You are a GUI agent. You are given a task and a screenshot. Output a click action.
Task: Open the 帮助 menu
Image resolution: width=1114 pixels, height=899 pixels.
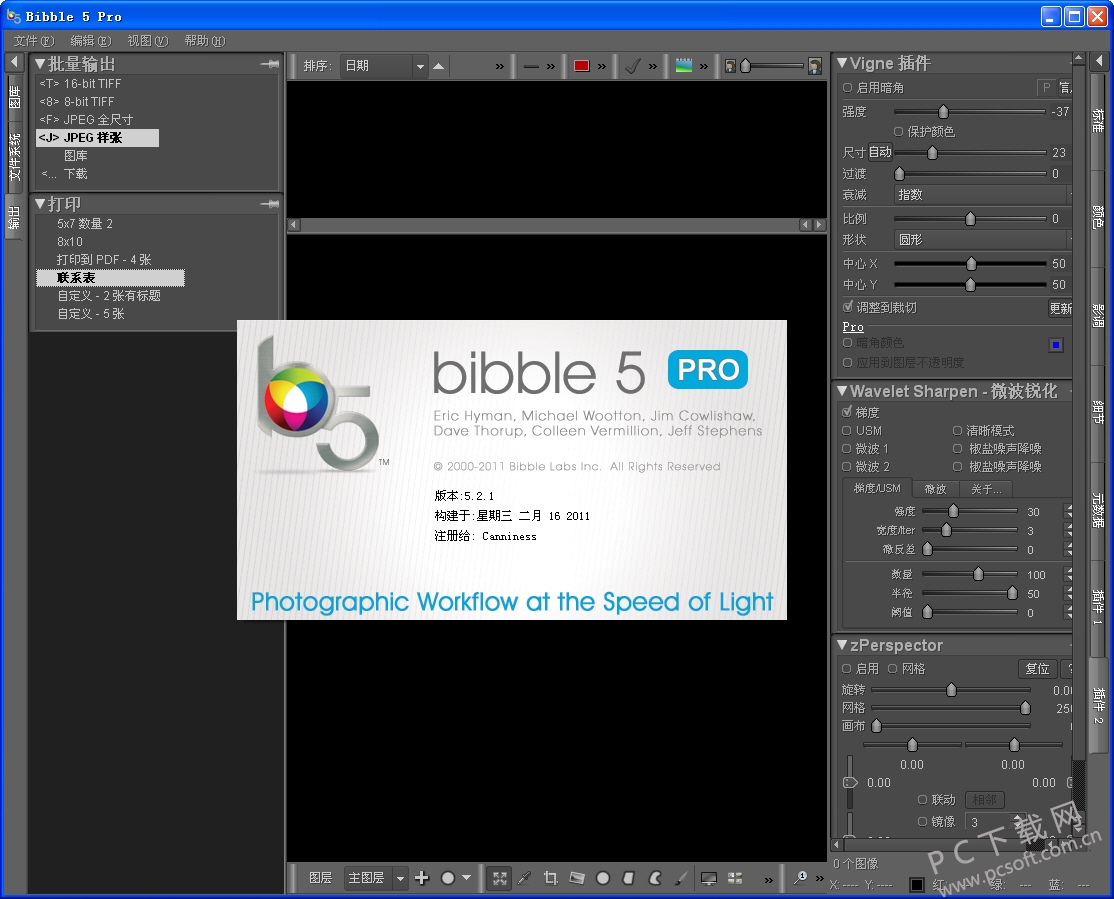pos(205,41)
